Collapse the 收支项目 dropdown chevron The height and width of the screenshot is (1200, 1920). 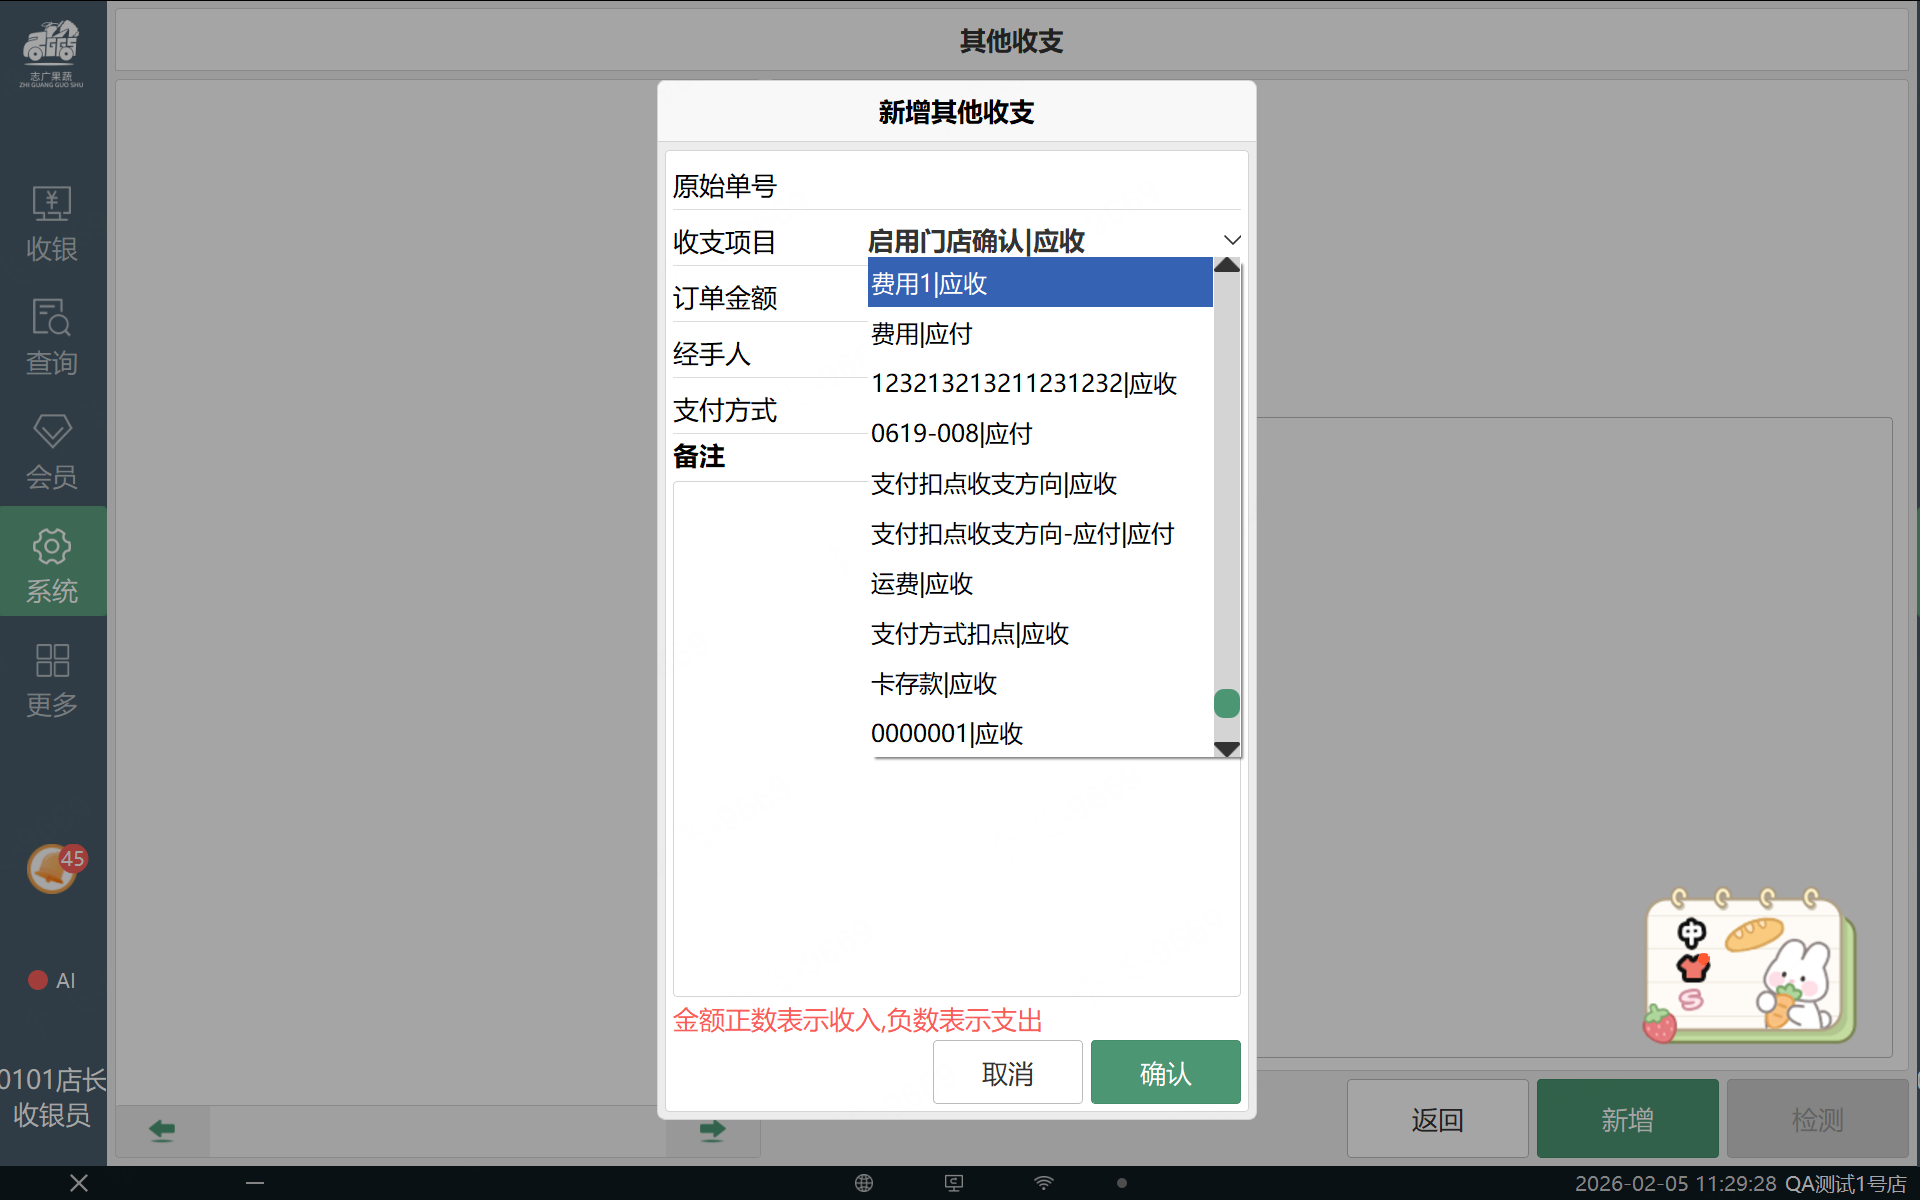tap(1232, 240)
